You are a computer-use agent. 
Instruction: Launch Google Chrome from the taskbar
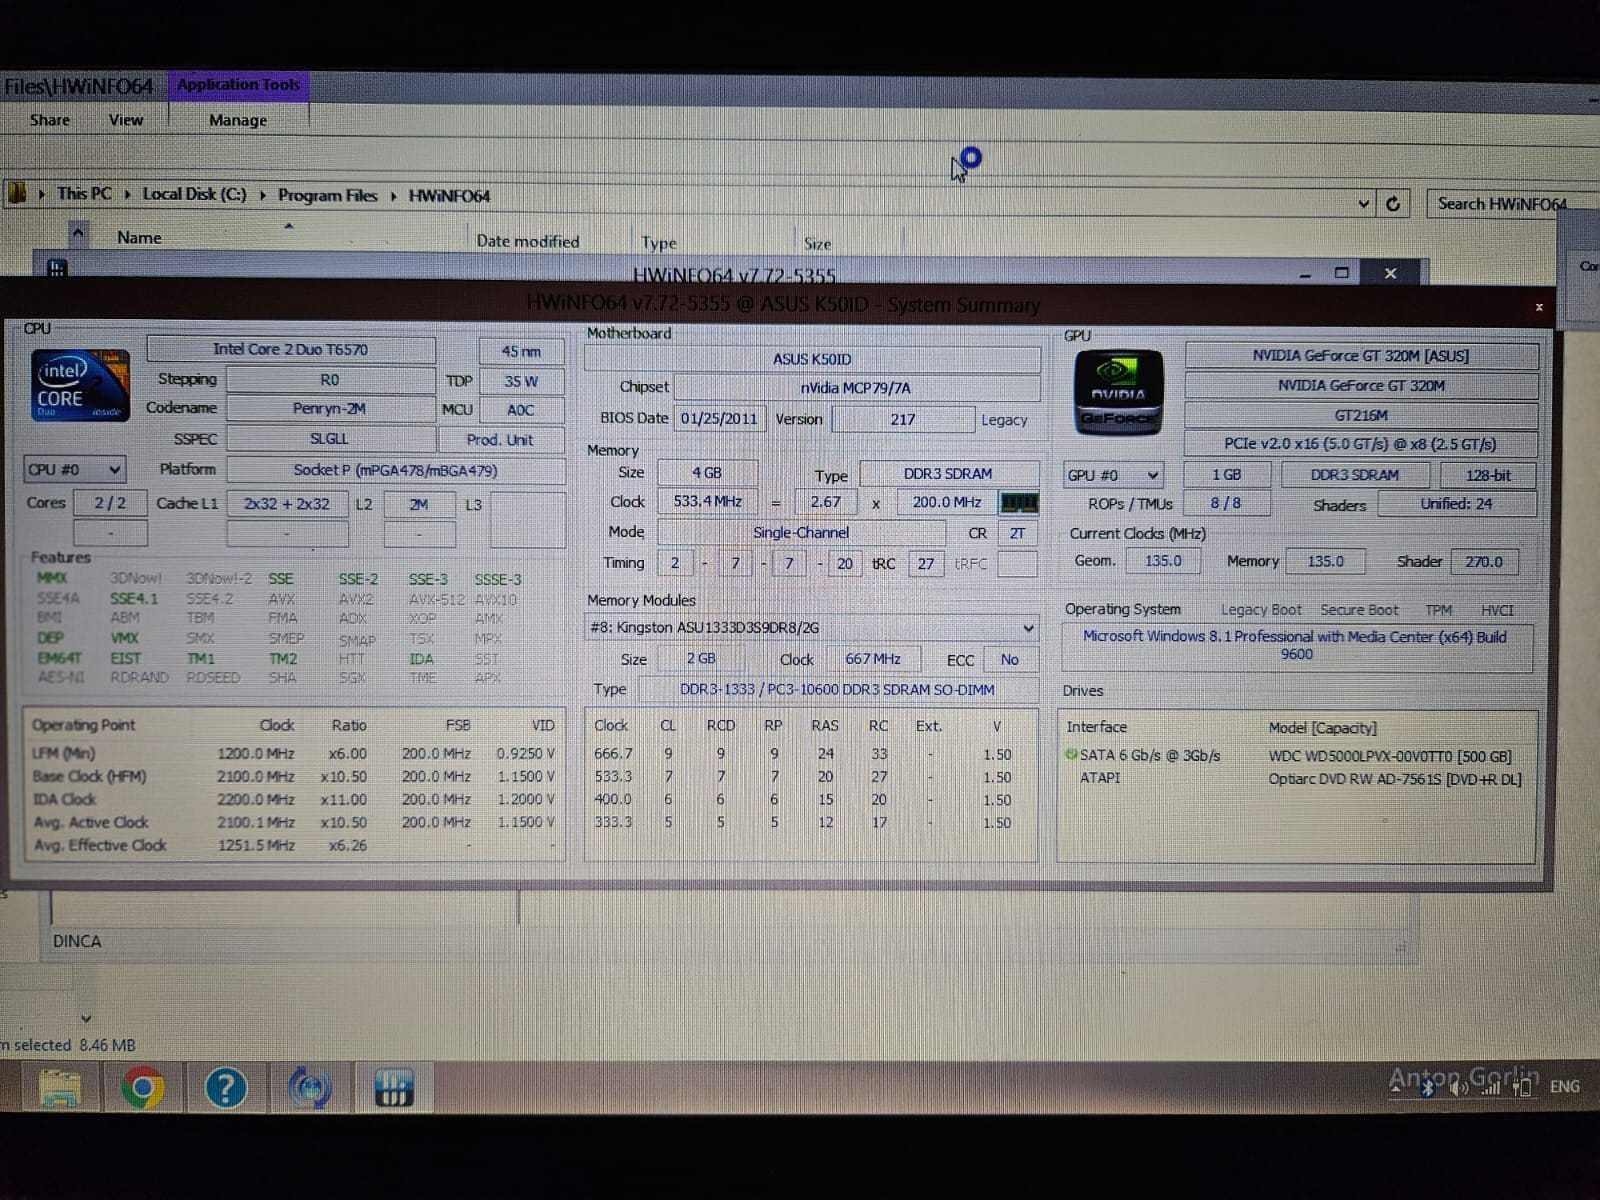coord(143,1088)
